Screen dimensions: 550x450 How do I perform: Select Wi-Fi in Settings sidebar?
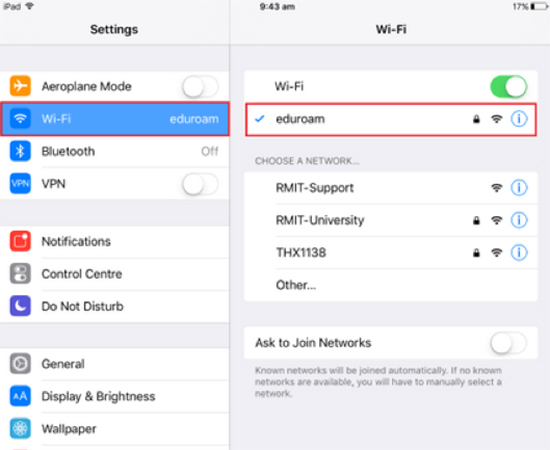tap(115, 119)
